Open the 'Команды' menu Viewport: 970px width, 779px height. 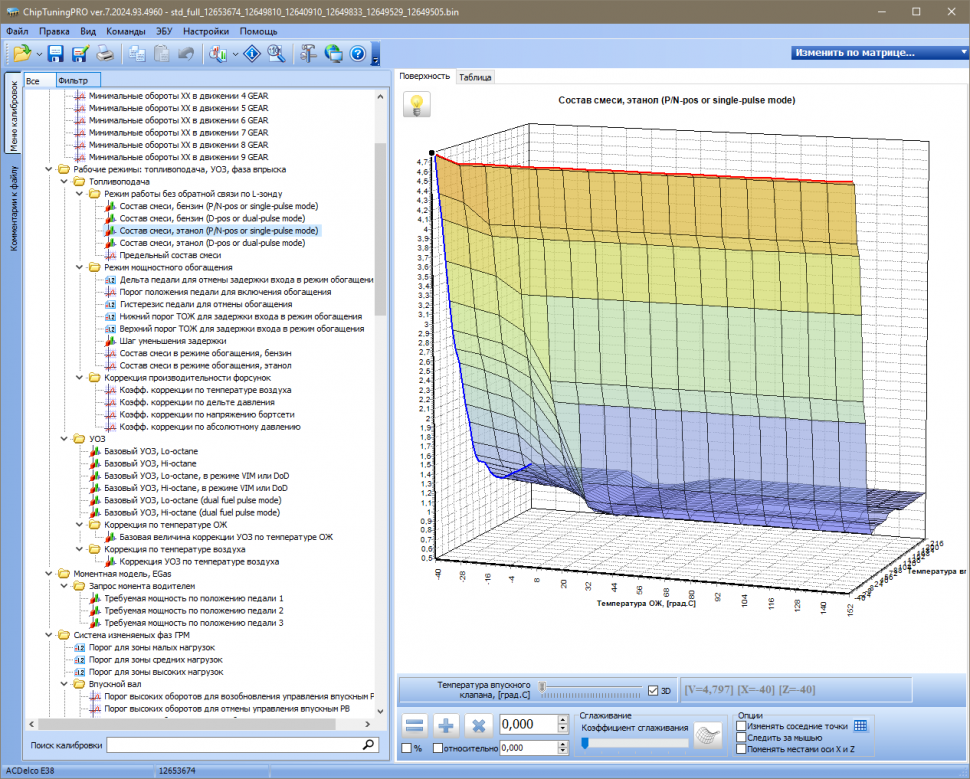coord(125,31)
